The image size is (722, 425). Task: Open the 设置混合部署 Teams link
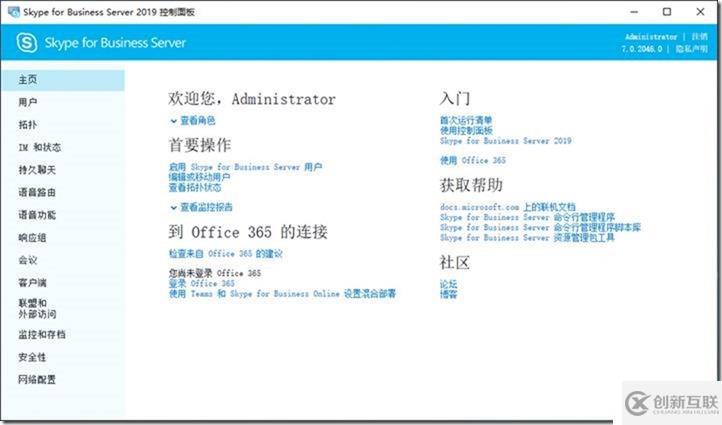[282, 293]
